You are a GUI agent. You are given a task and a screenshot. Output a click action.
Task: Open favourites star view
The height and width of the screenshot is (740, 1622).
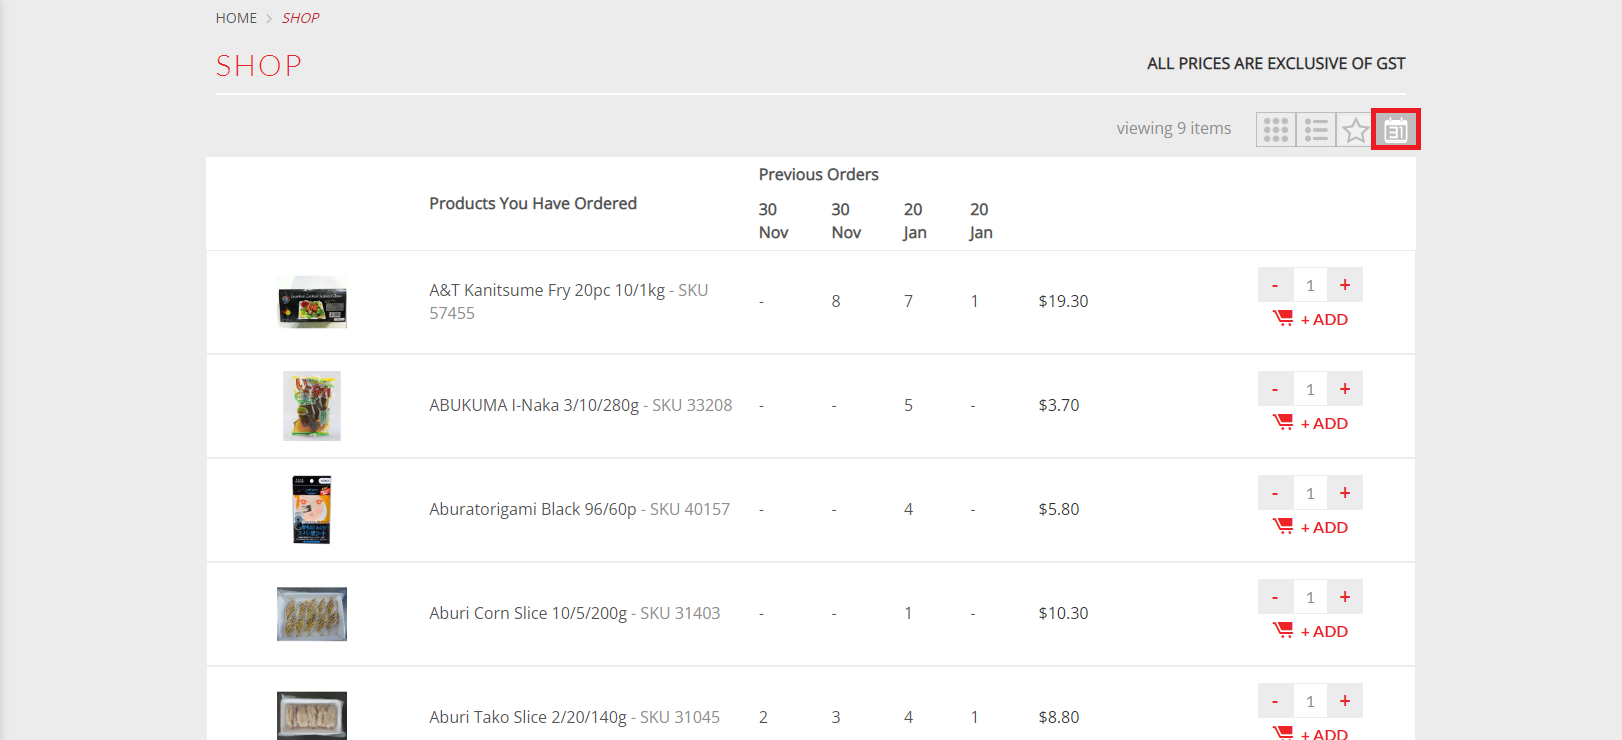(1355, 130)
